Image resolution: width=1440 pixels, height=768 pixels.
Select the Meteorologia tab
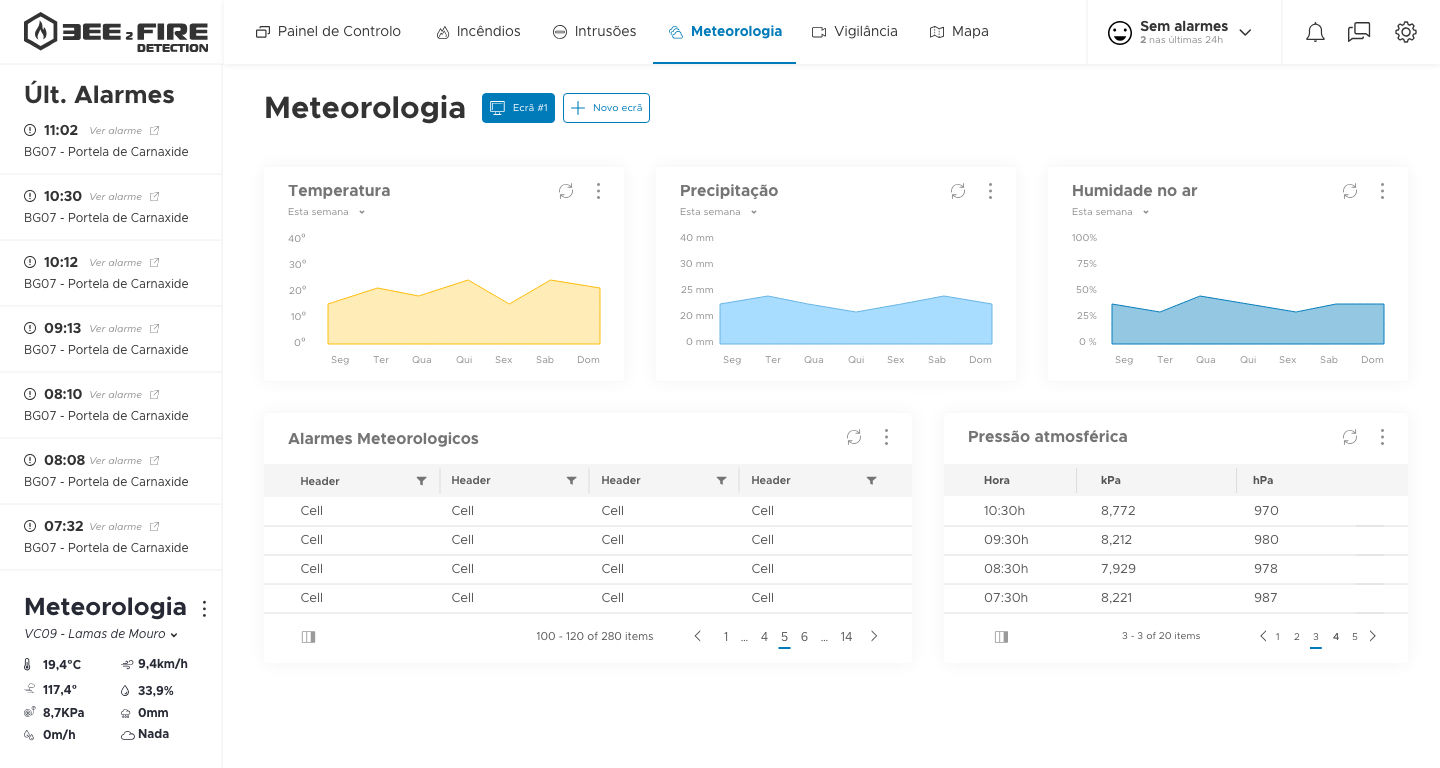pyautogui.click(x=725, y=32)
